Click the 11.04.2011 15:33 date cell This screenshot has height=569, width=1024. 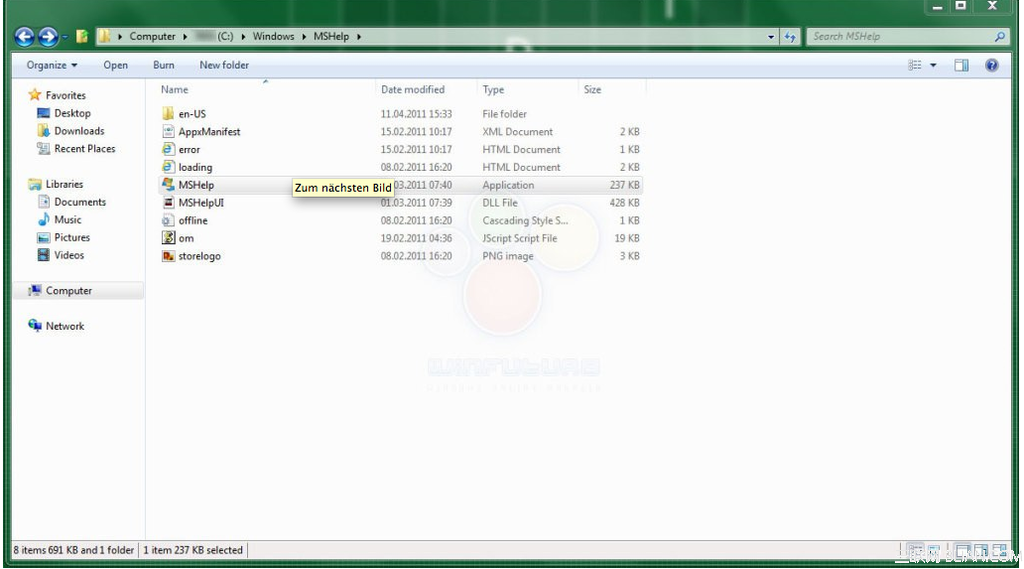(416, 114)
